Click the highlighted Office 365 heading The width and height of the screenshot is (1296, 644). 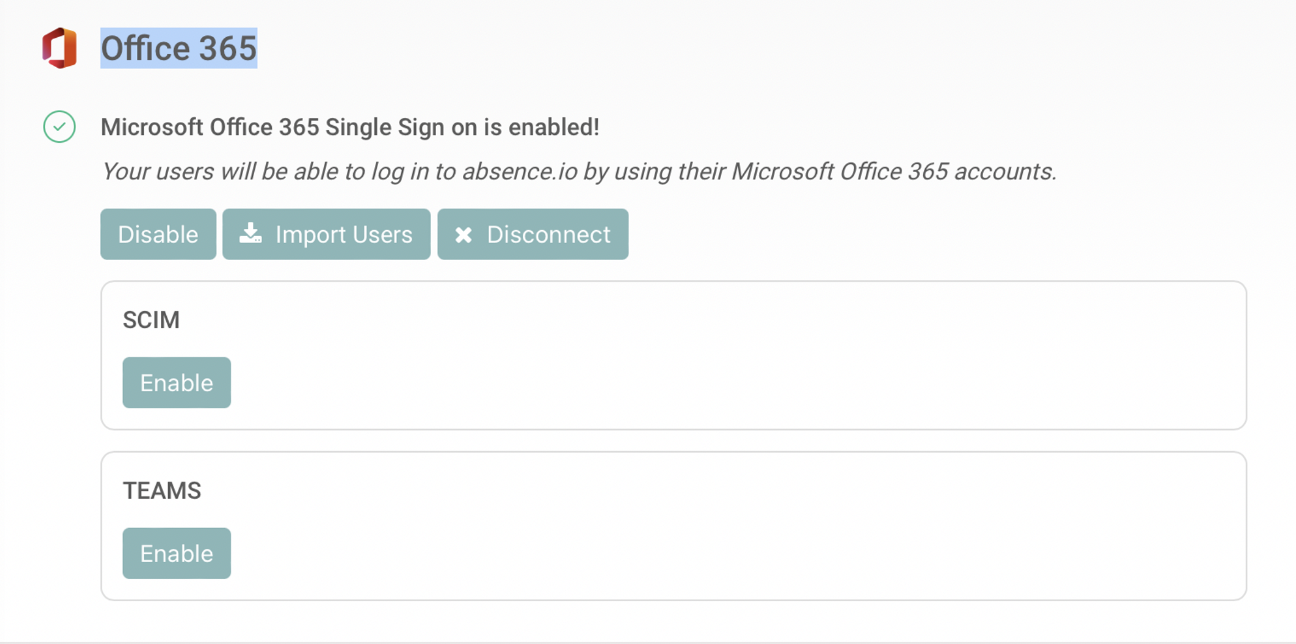pos(179,48)
